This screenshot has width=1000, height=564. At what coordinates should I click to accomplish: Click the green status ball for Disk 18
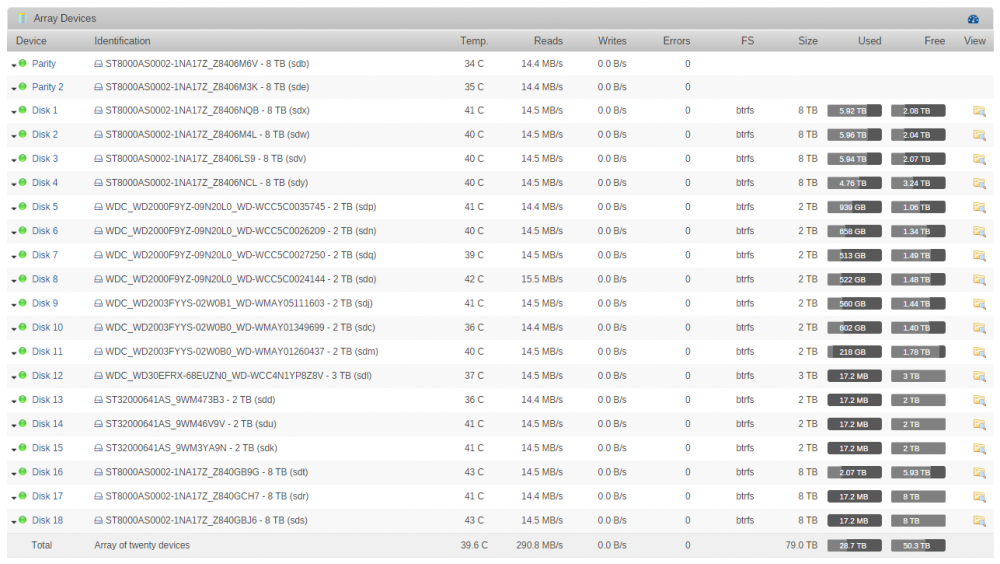(x=22, y=520)
